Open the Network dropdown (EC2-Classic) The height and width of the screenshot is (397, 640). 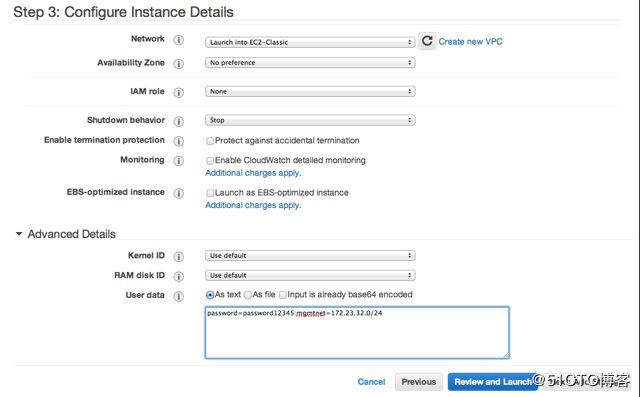click(310, 42)
